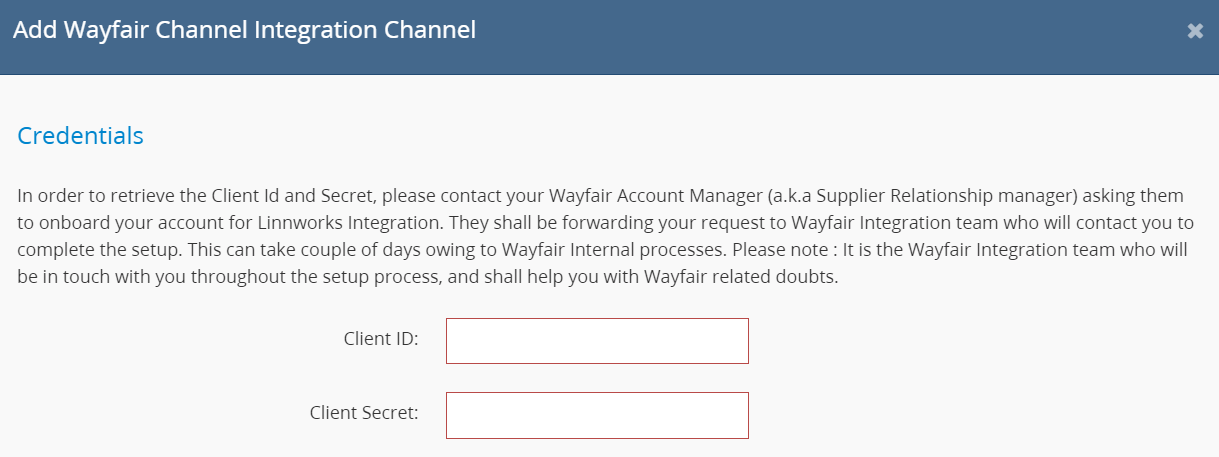Click the Client ID label
The image size is (1219, 457).
[x=380, y=339]
